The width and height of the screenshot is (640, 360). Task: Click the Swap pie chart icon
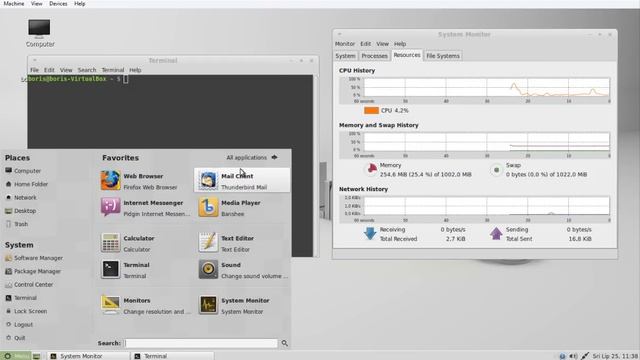[x=496, y=170]
